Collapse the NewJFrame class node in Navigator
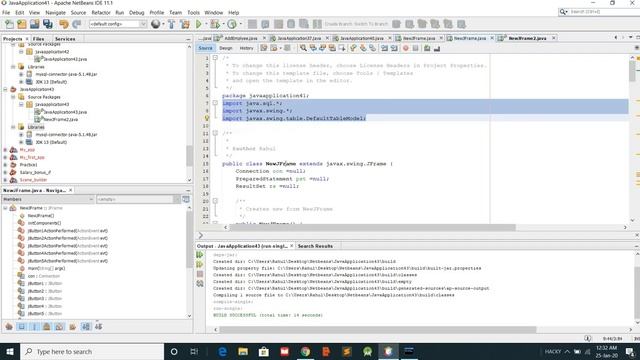Screen dimensions: 640x360 [x=5, y=208]
